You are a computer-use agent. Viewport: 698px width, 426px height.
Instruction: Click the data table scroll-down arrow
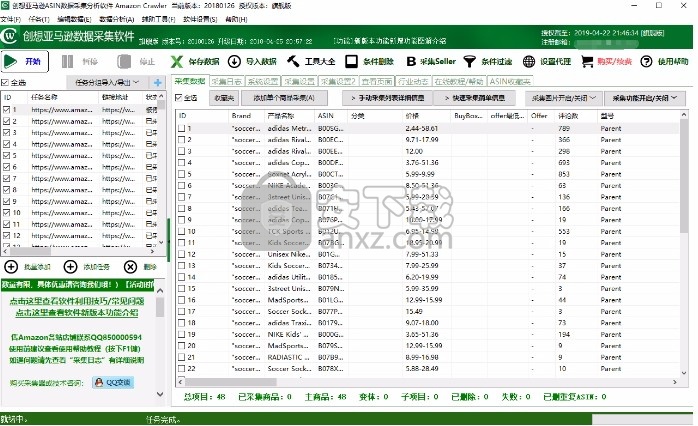point(684,373)
